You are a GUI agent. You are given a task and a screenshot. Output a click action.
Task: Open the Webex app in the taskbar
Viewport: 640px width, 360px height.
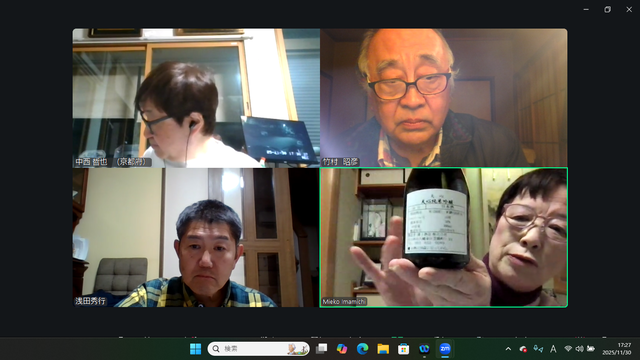pos(424,349)
